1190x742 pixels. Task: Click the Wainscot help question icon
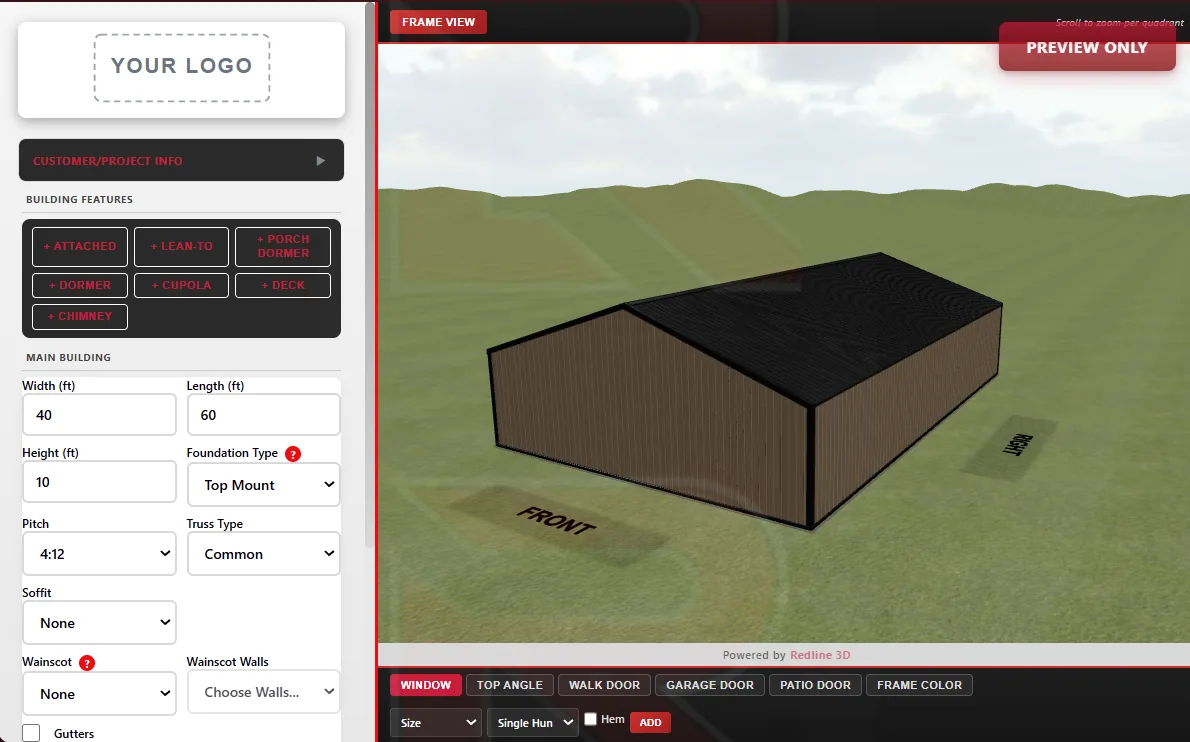87,663
